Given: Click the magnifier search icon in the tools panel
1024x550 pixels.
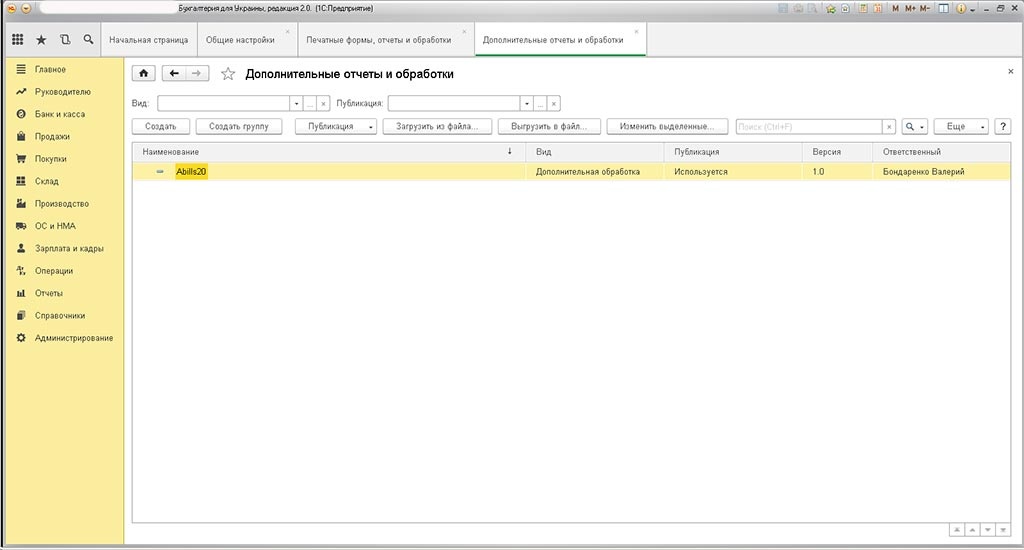Looking at the screenshot, I should (89, 40).
